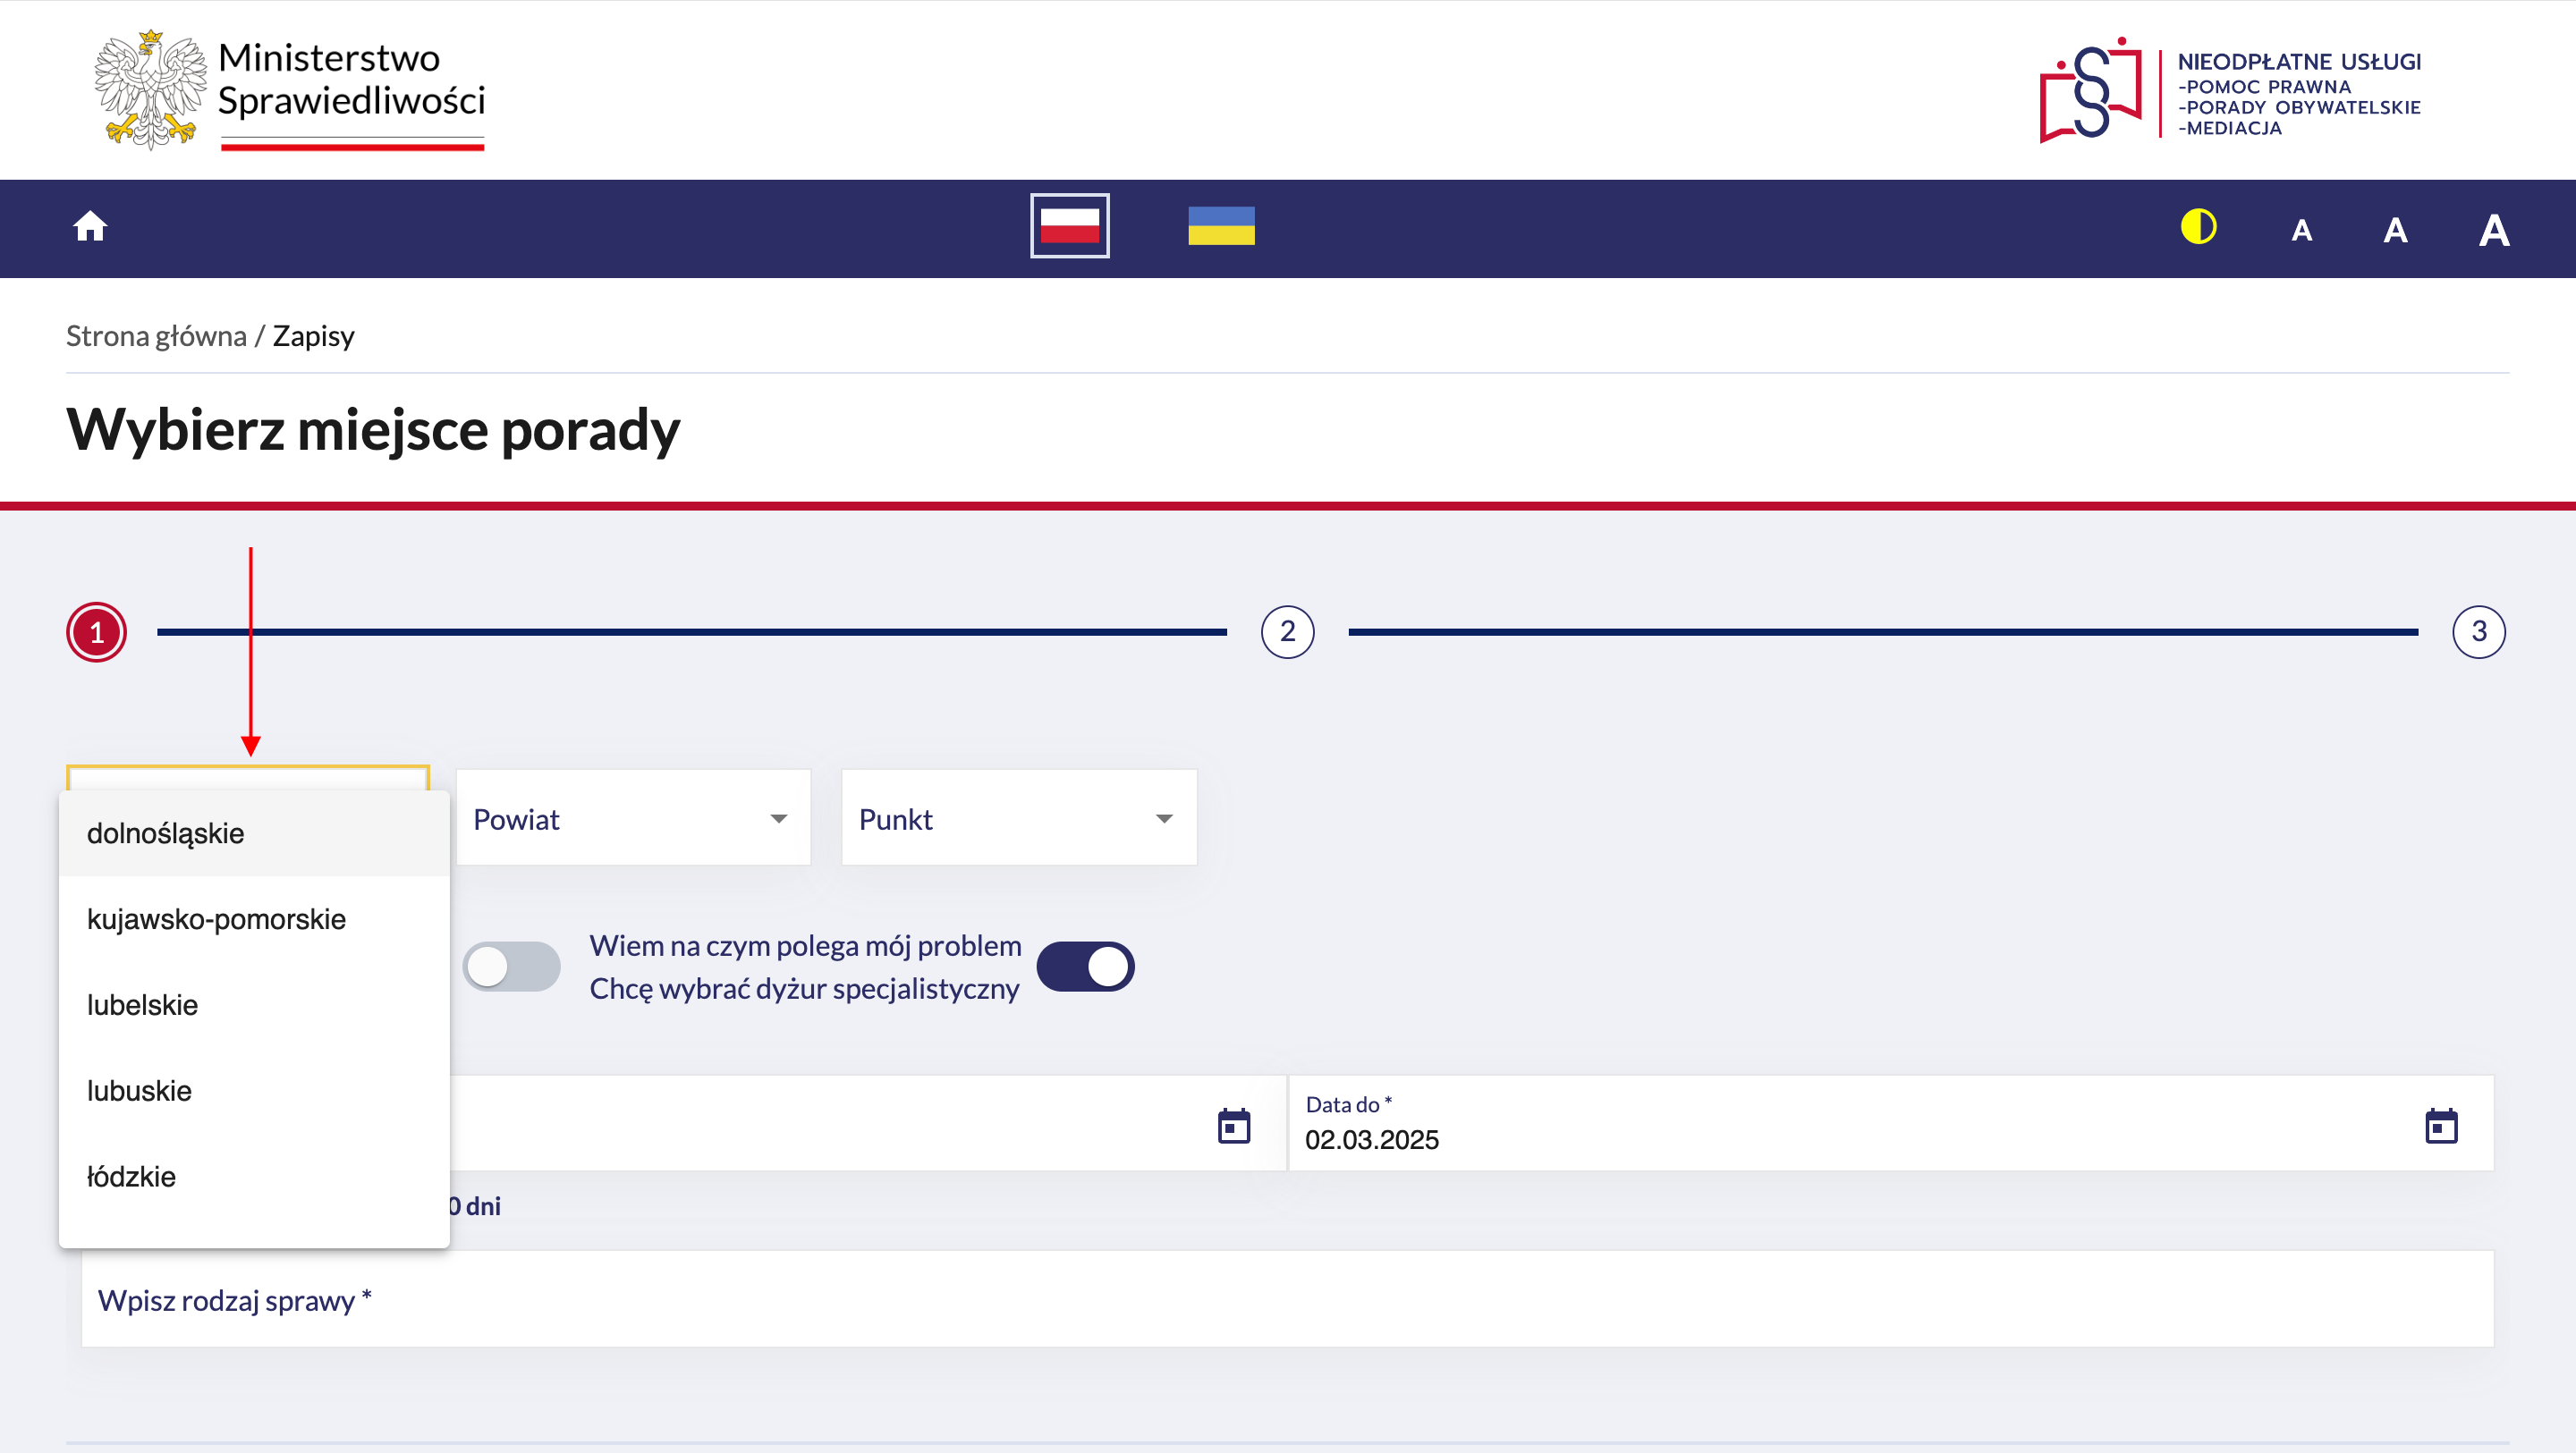Image resolution: width=2576 pixels, height=1453 pixels.
Task: Switch language using Polish flag icon
Action: click(1069, 226)
